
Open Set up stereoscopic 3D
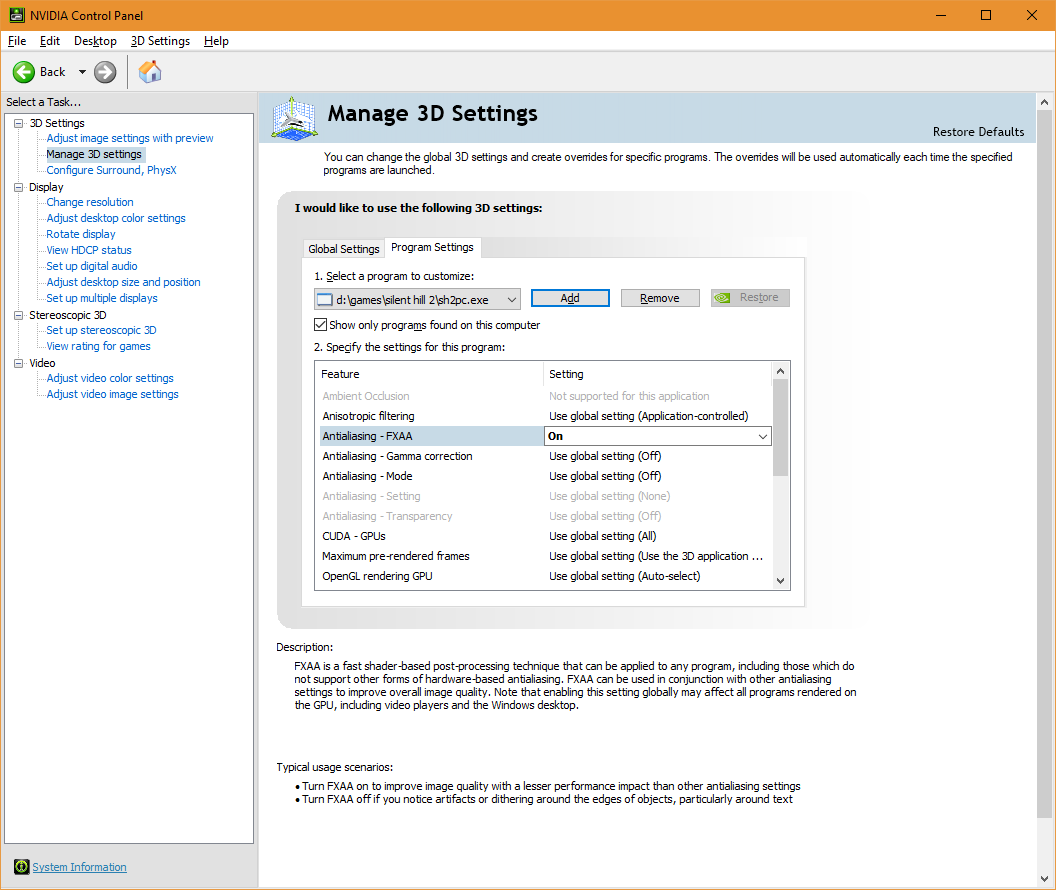[x=101, y=330]
